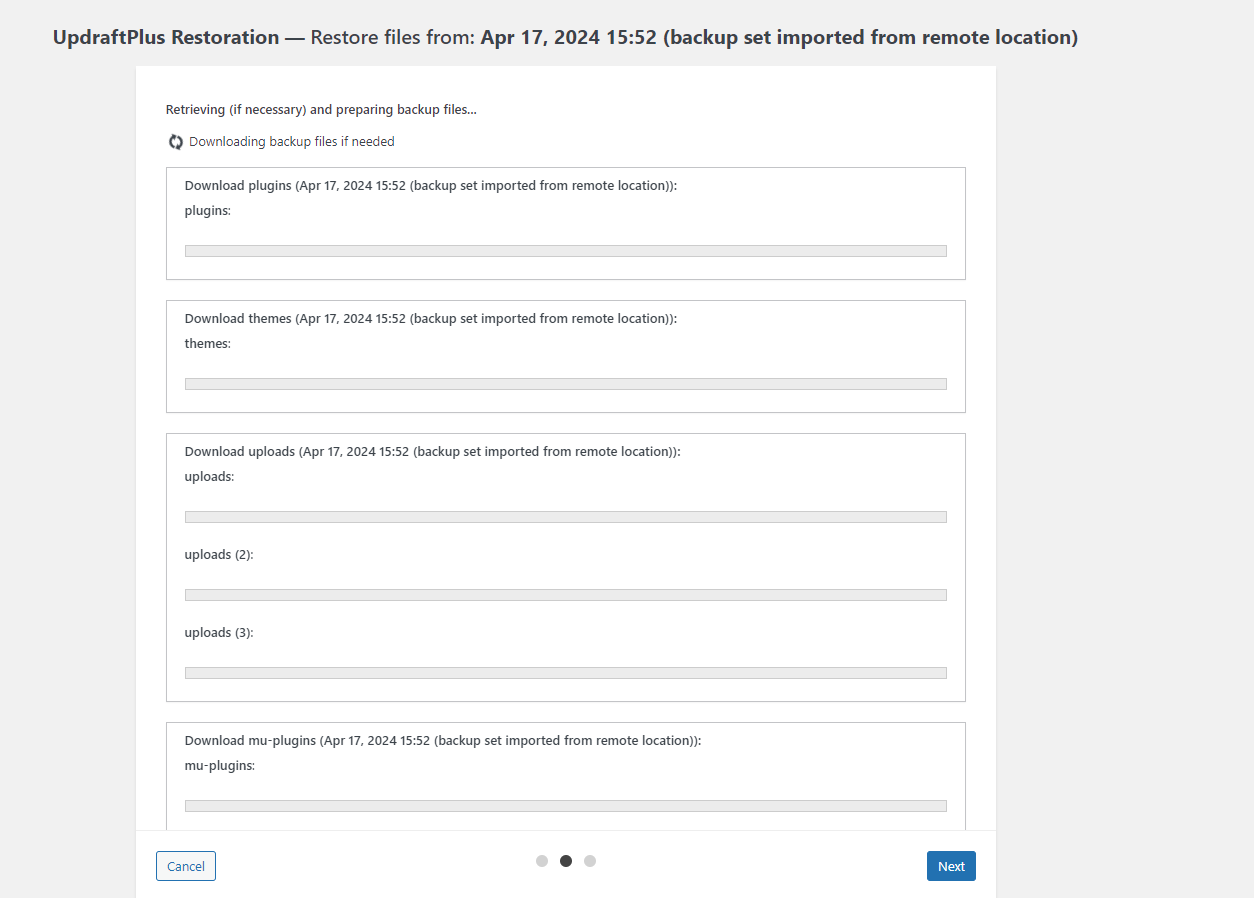Click the 'themes:' label
The height and width of the screenshot is (898, 1254).
click(x=208, y=344)
